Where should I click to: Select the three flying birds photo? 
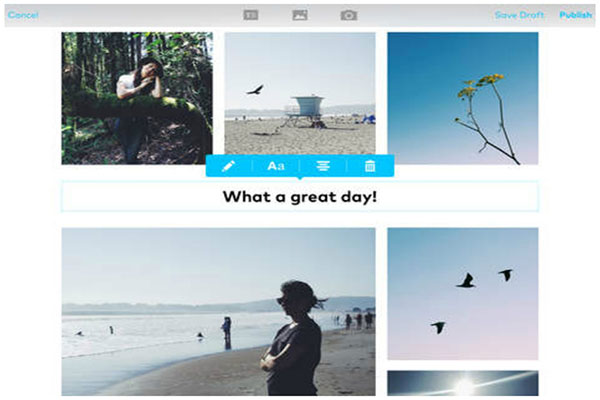(463, 294)
